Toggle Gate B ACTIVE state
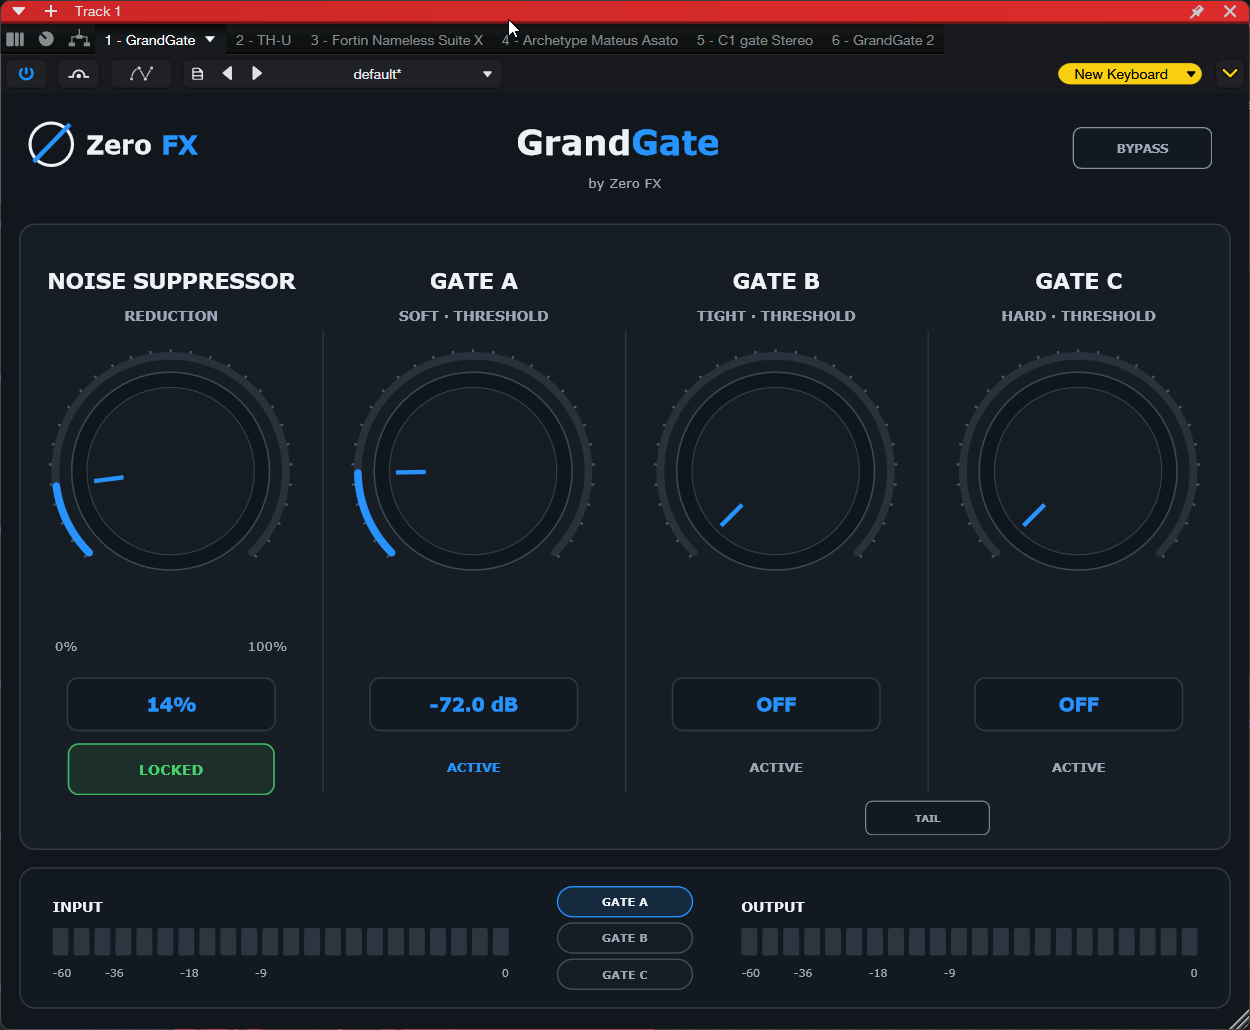1250x1030 pixels. pyautogui.click(x=776, y=768)
